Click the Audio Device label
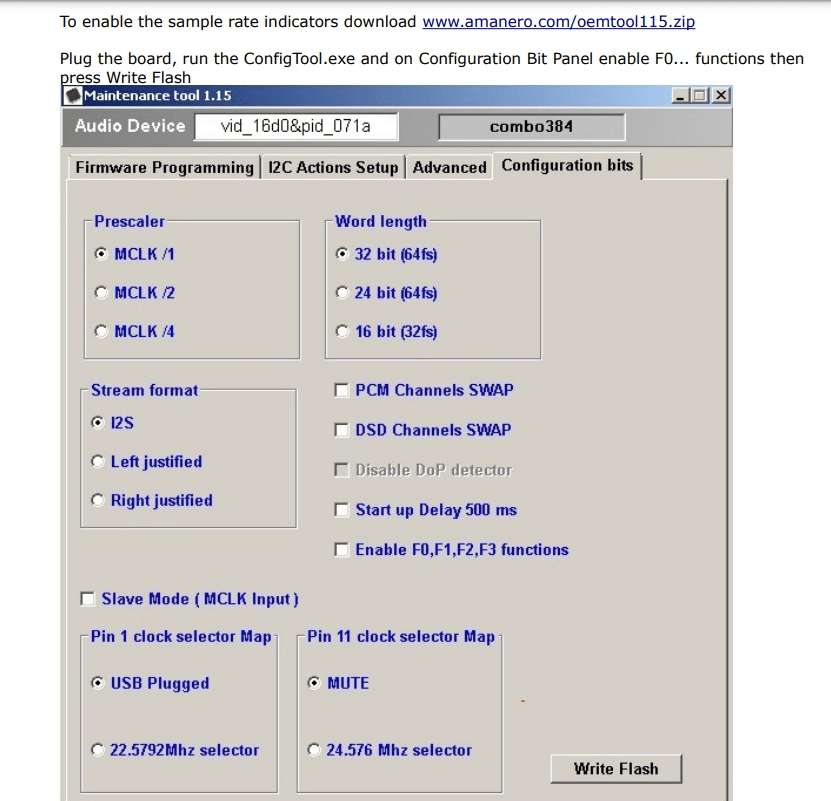This screenshot has width=831, height=801. (130, 126)
